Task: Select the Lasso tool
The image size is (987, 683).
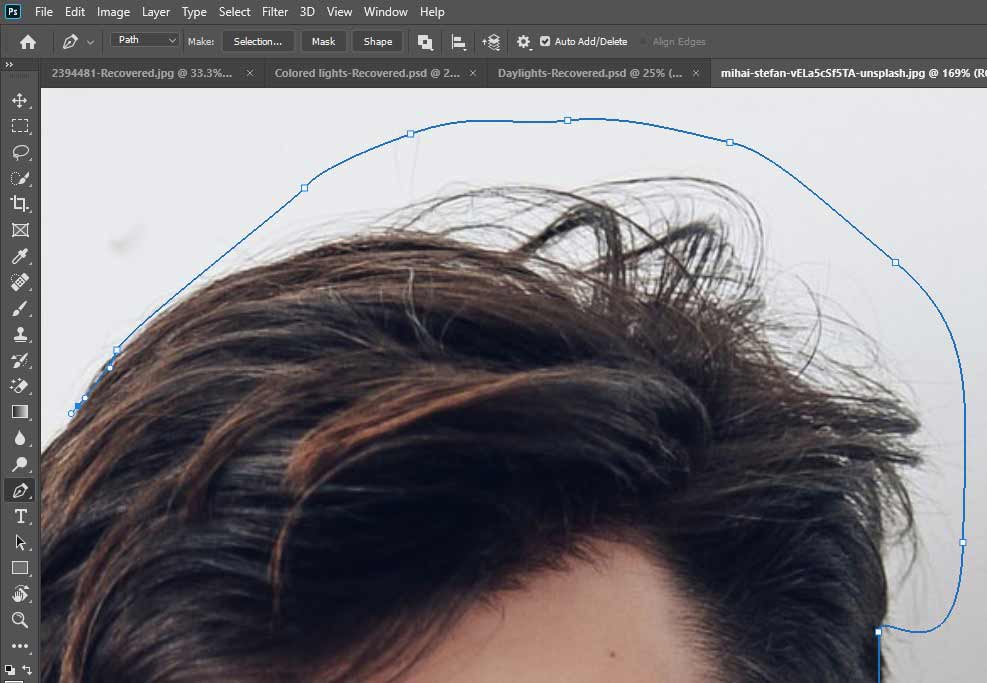Action: [x=20, y=152]
